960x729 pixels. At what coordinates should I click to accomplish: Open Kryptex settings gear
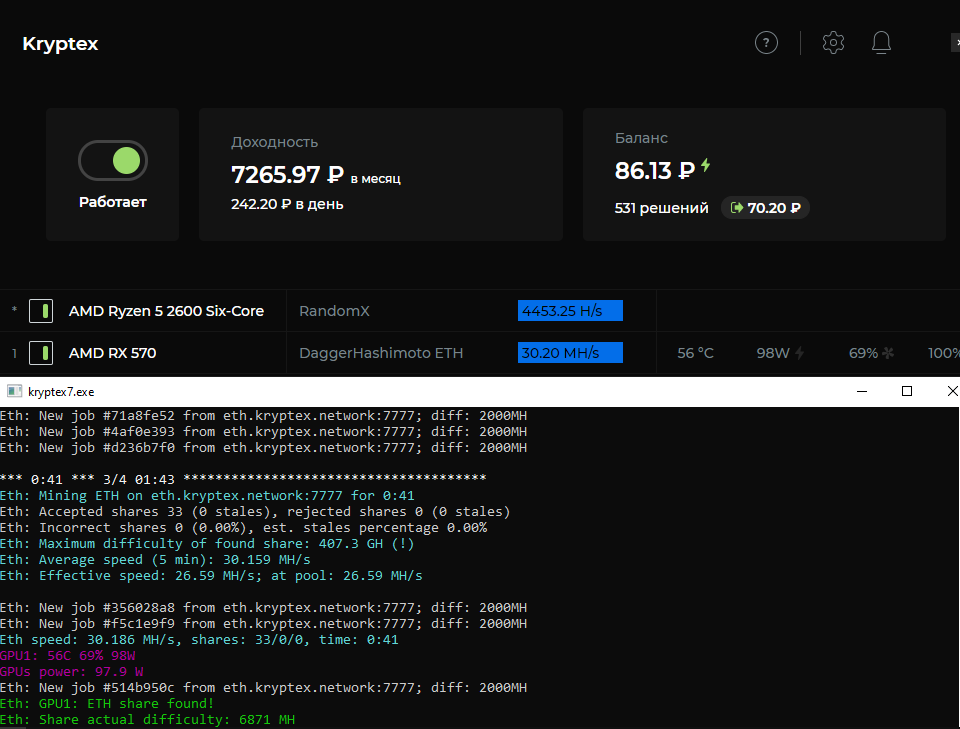click(833, 43)
